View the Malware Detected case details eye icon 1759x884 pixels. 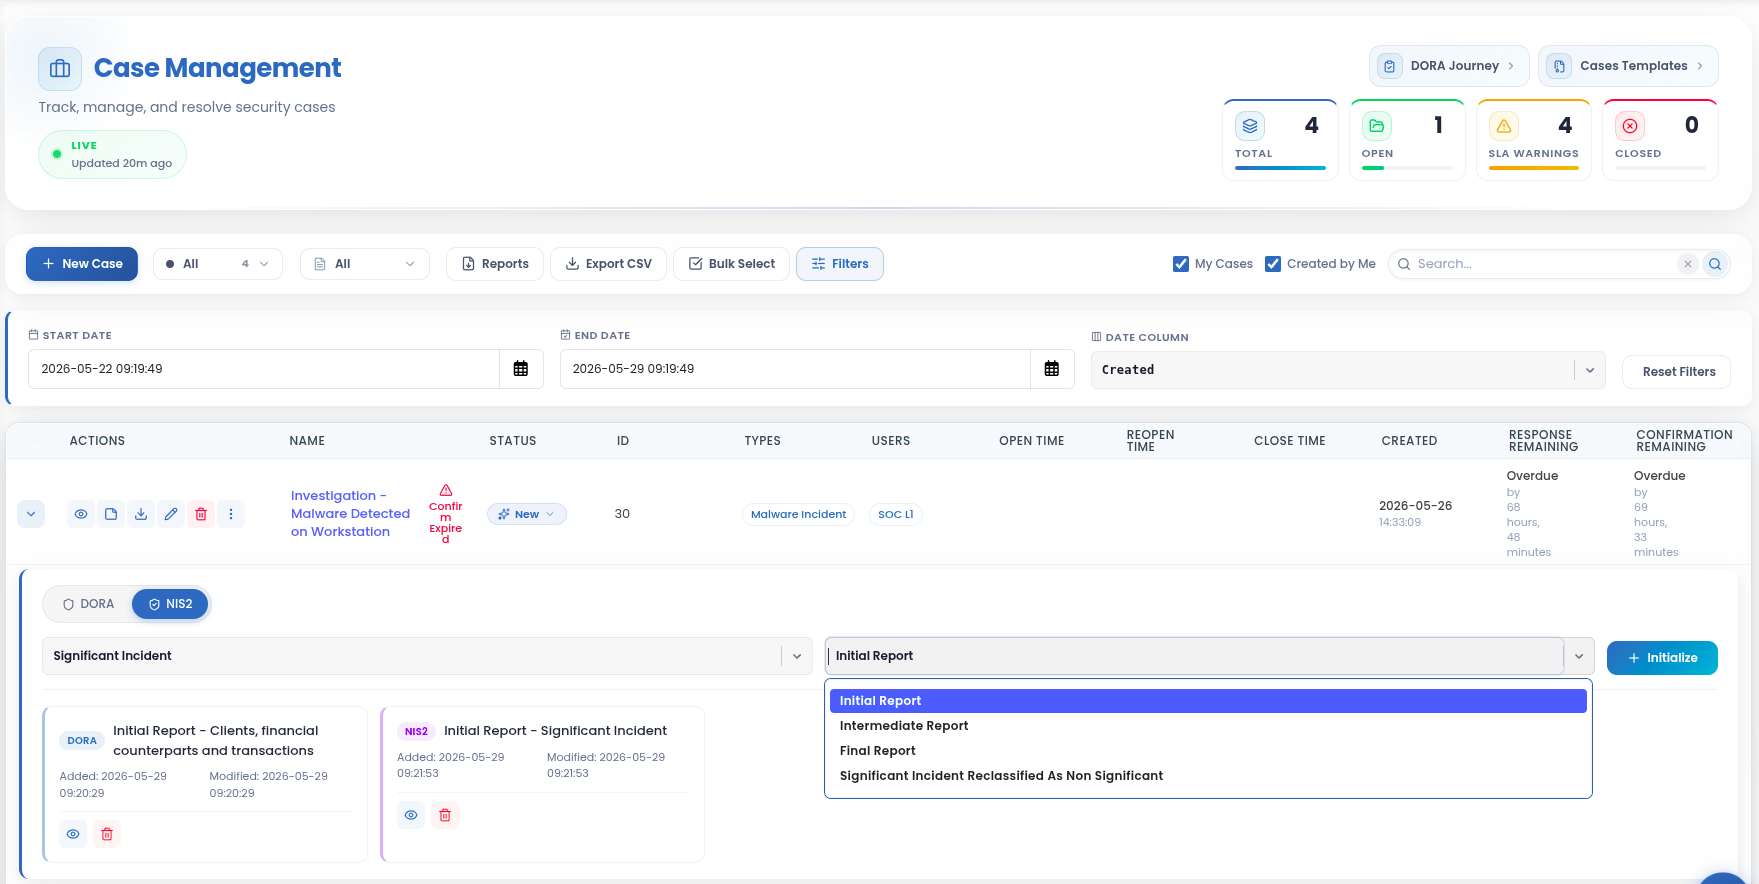81,514
